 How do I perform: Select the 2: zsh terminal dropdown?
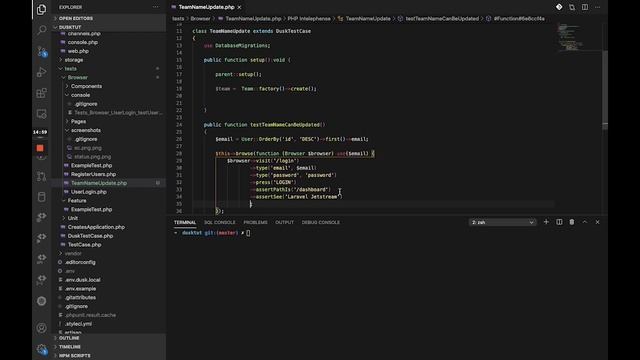coord(502,222)
